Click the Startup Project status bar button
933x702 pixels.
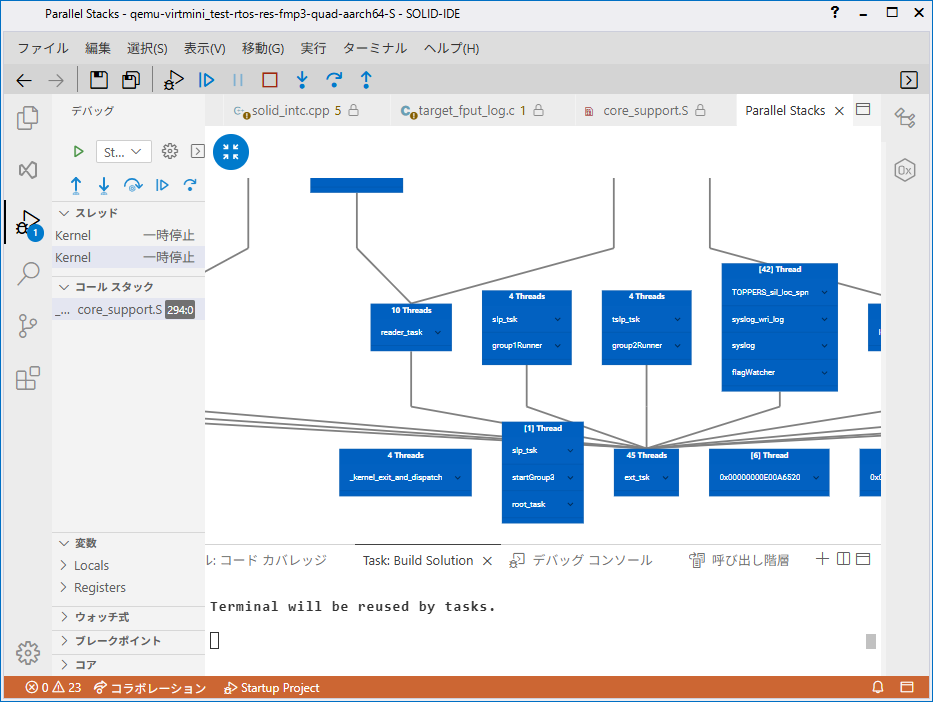272,688
